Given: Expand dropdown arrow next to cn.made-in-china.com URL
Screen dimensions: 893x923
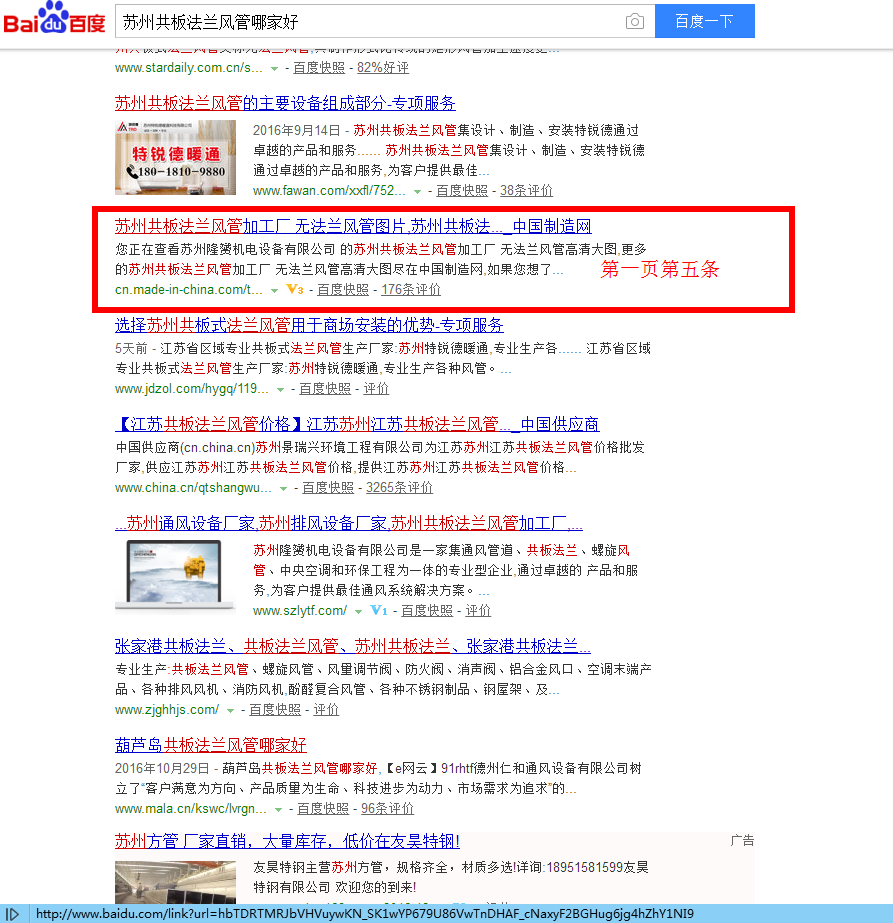Looking at the screenshot, I should [274, 291].
